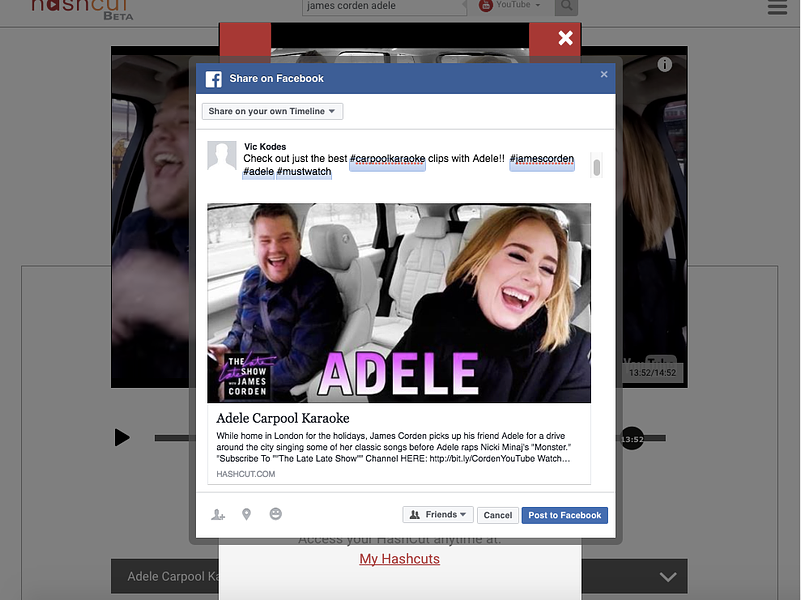Open Share on your own Timeline dropdown

pos(272,111)
